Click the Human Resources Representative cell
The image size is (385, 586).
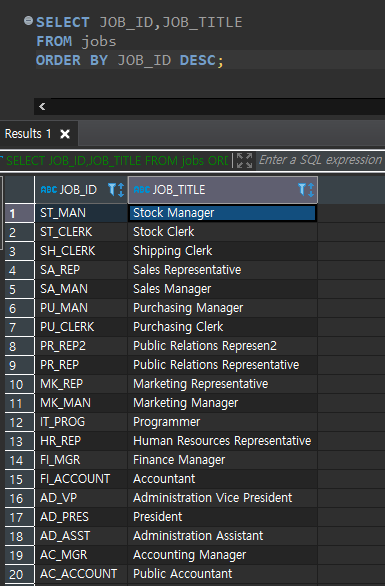223,441
